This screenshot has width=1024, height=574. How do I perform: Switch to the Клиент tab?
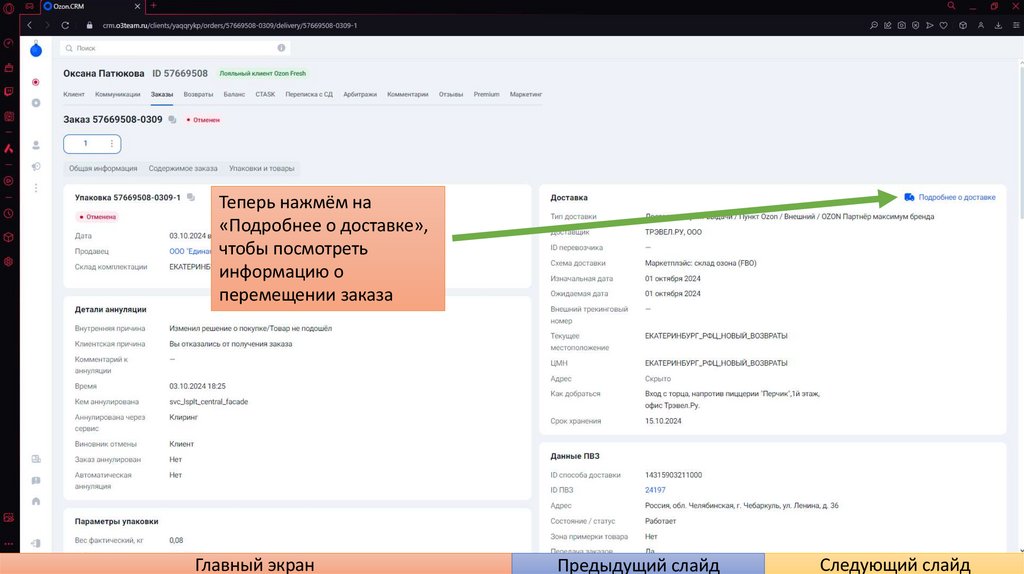[x=74, y=94]
